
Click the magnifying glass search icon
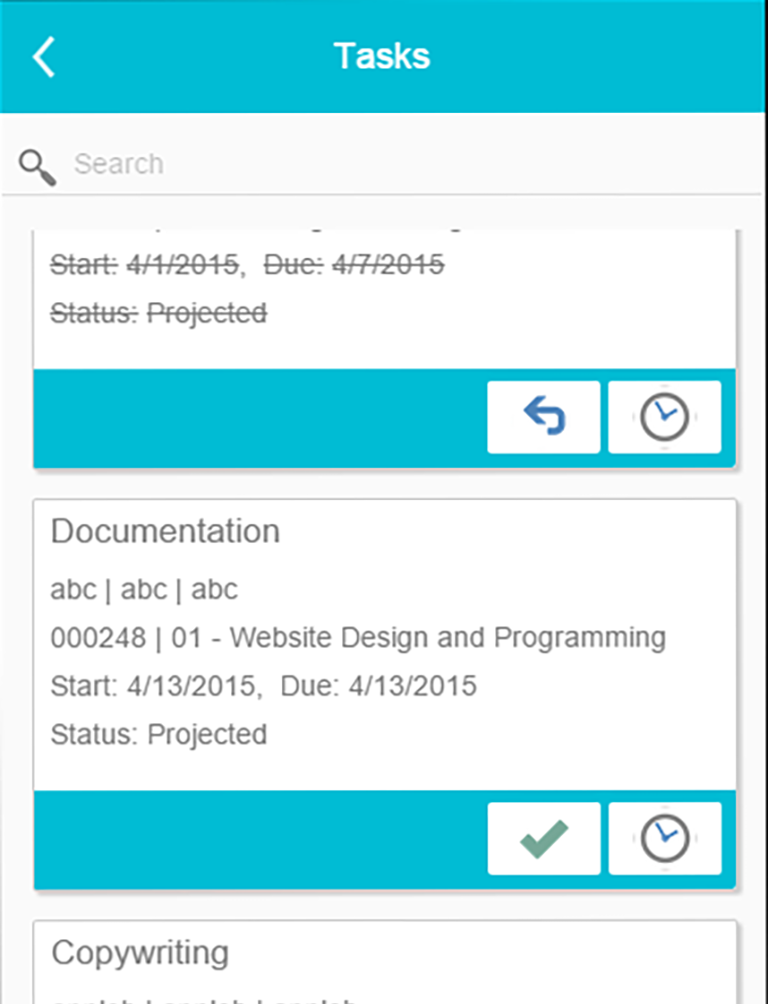pyautogui.click(x=39, y=166)
